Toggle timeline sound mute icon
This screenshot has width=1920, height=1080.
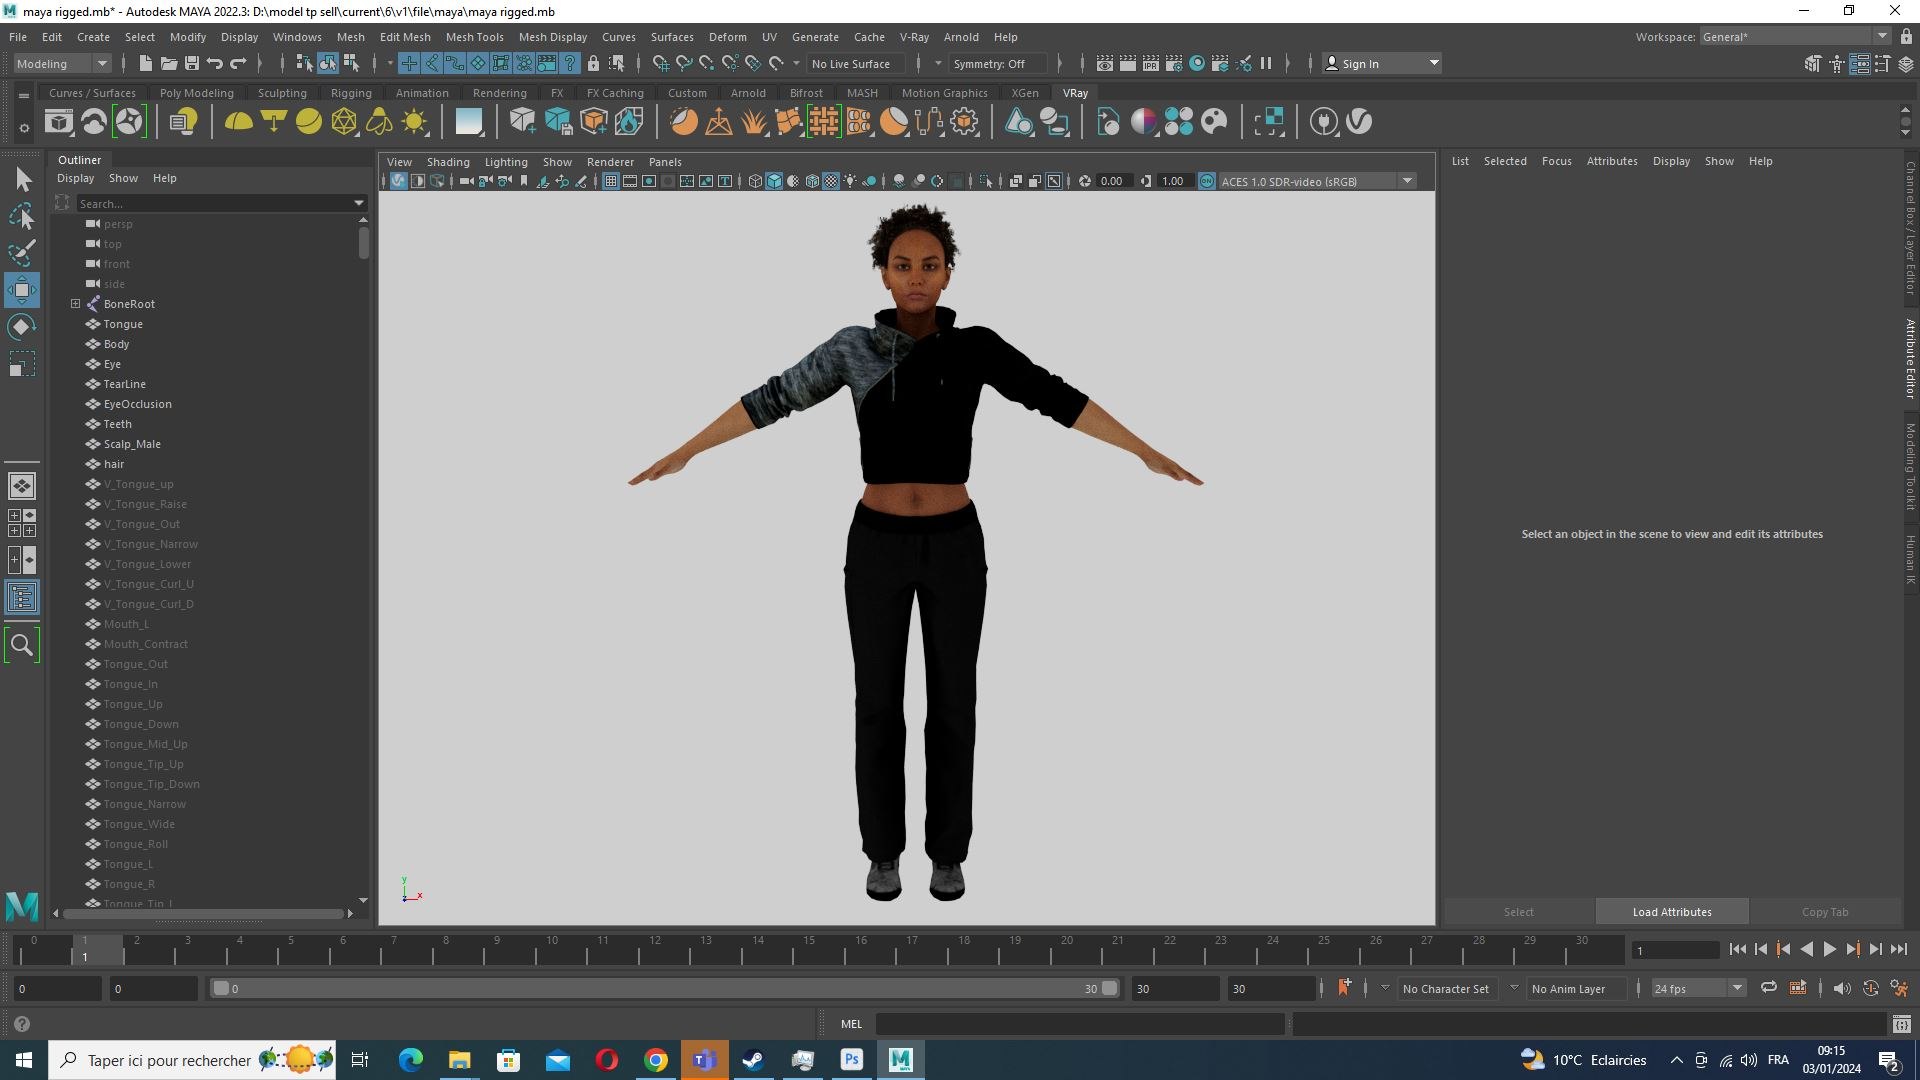coord(1842,988)
